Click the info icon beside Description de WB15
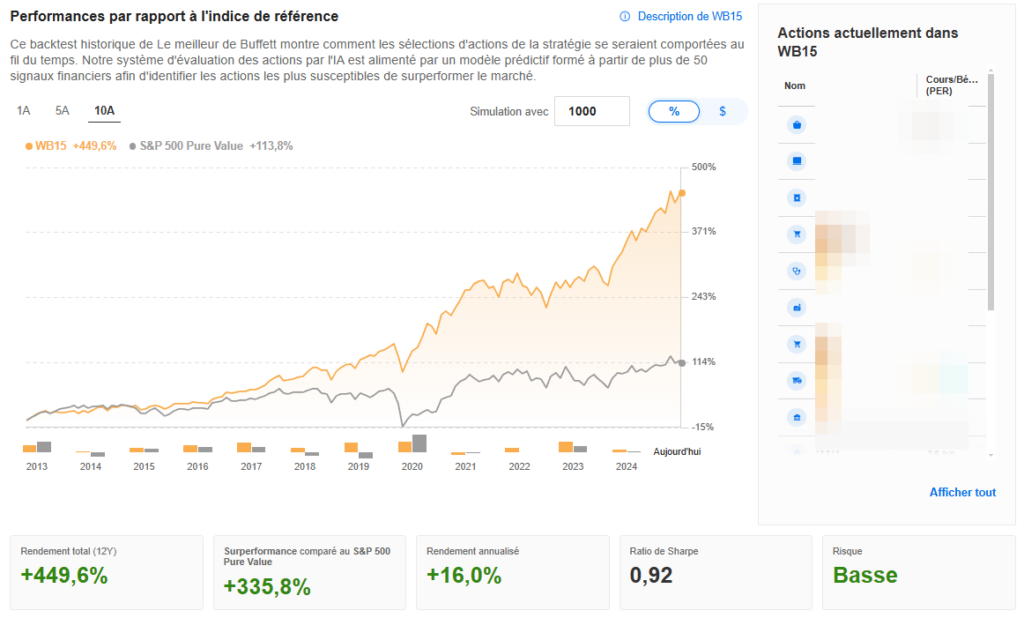Viewport: 1024px width, 618px height. (x=625, y=16)
